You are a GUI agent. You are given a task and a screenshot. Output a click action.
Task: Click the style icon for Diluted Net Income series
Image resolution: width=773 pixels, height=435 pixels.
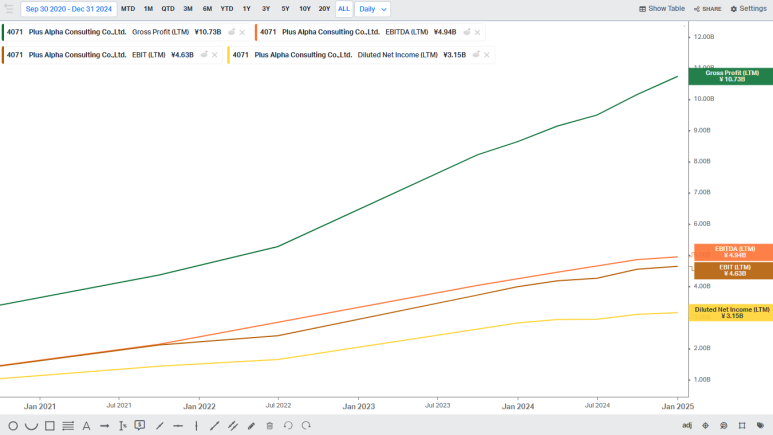(476, 55)
